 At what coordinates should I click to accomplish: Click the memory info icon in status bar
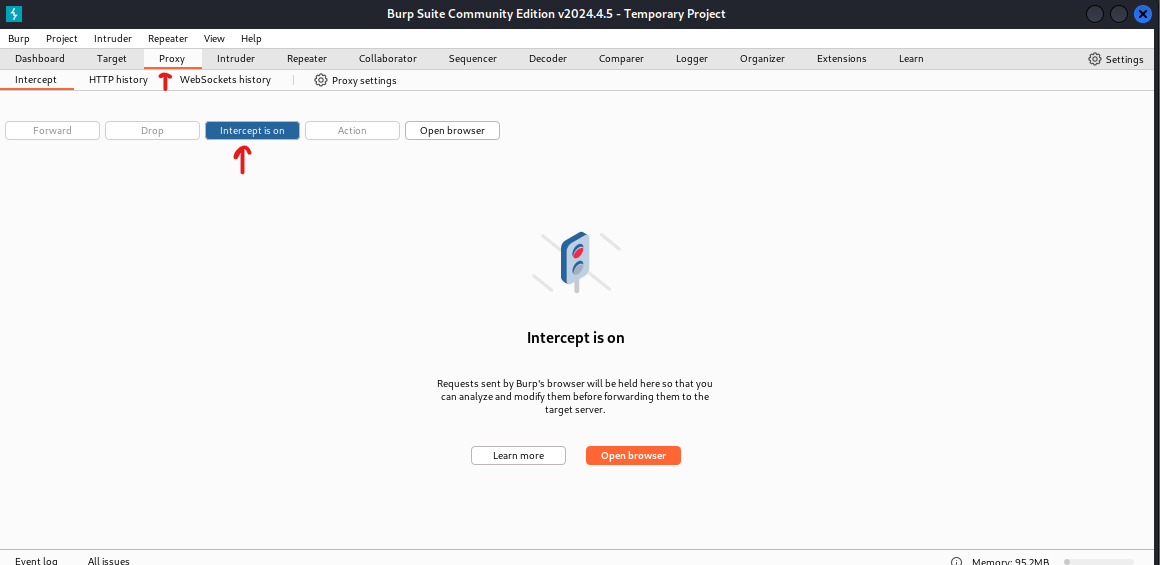click(956, 562)
